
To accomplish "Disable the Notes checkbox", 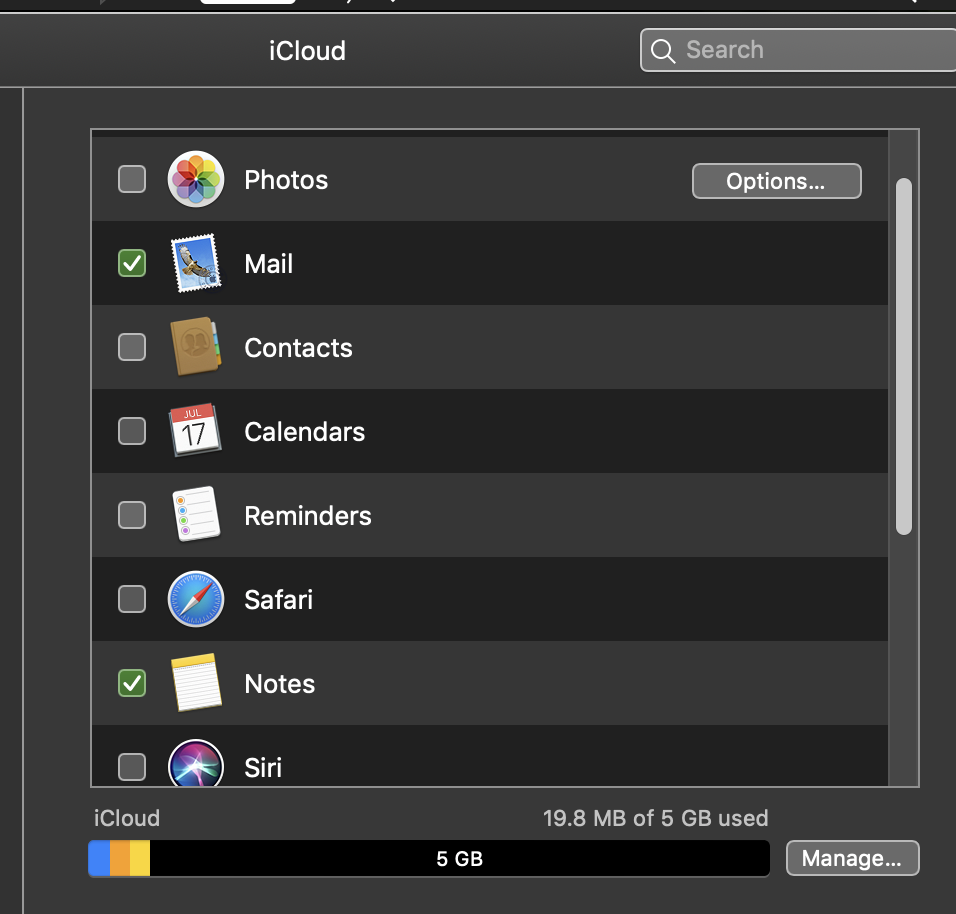I will click(x=132, y=683).
